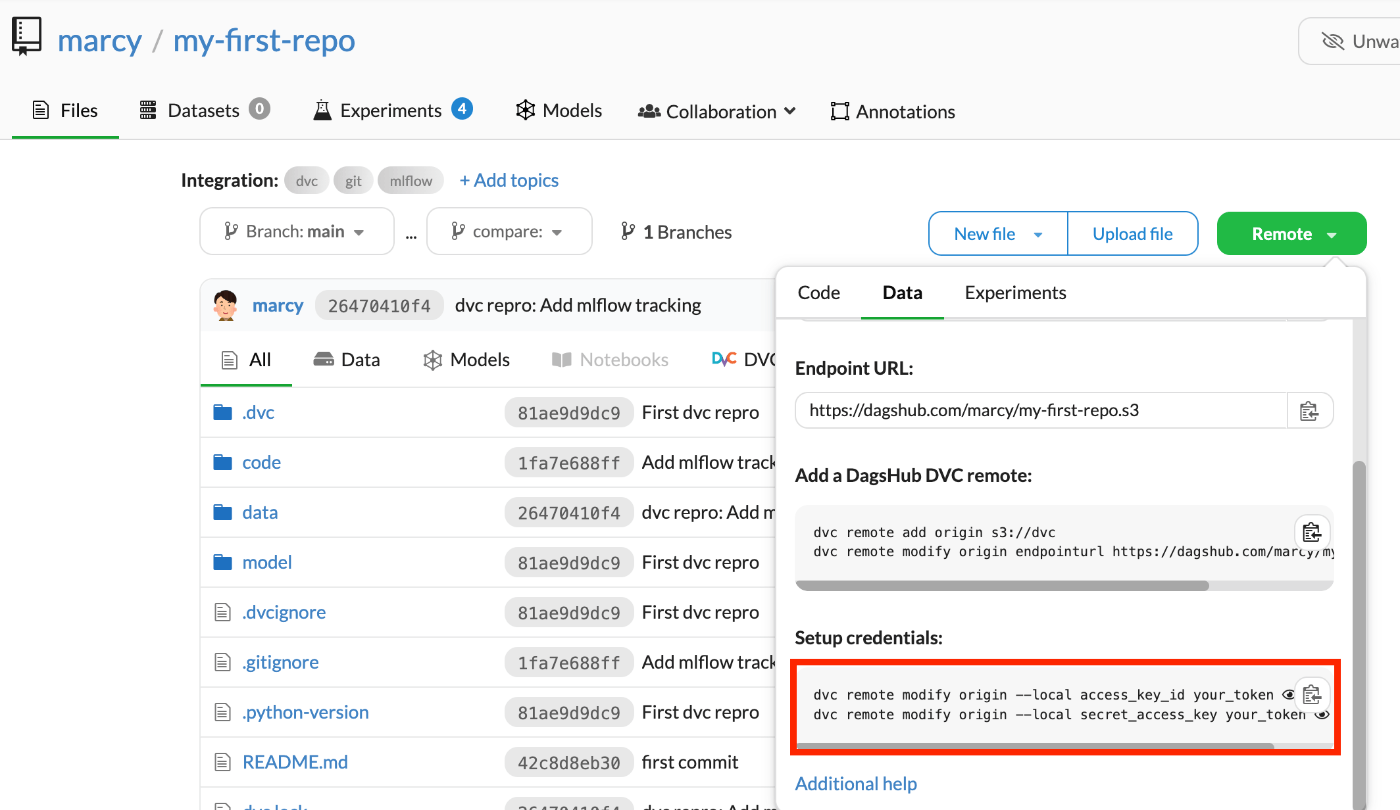The image size is (1400, 810).
Task: Open the Branch: main dropdown
Action: click(297, 232)
